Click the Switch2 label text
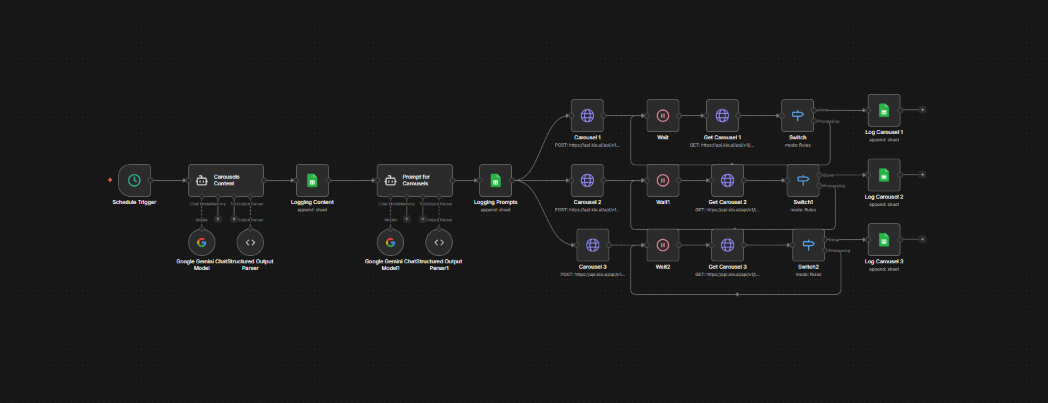Image resolution: width=1048 pixels, height=403 pixels. (x=809, y=267)
